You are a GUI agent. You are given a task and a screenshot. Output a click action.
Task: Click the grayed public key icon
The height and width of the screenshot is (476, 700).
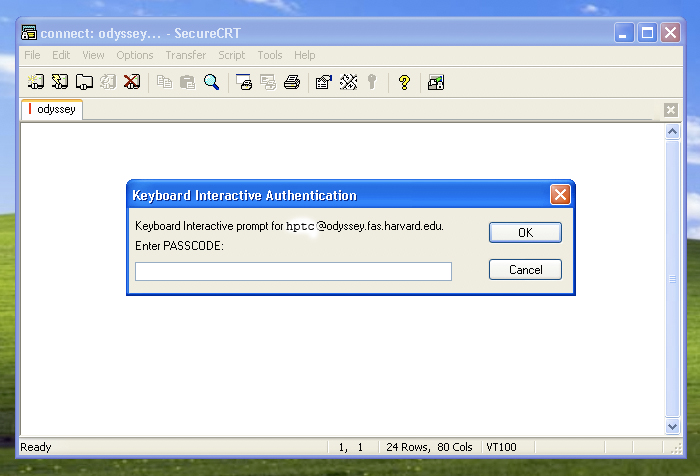372,82
